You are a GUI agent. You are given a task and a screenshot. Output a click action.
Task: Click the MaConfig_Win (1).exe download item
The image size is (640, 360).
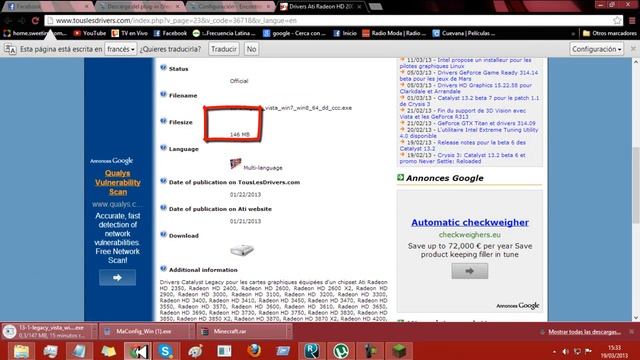(x=144, y=331)
